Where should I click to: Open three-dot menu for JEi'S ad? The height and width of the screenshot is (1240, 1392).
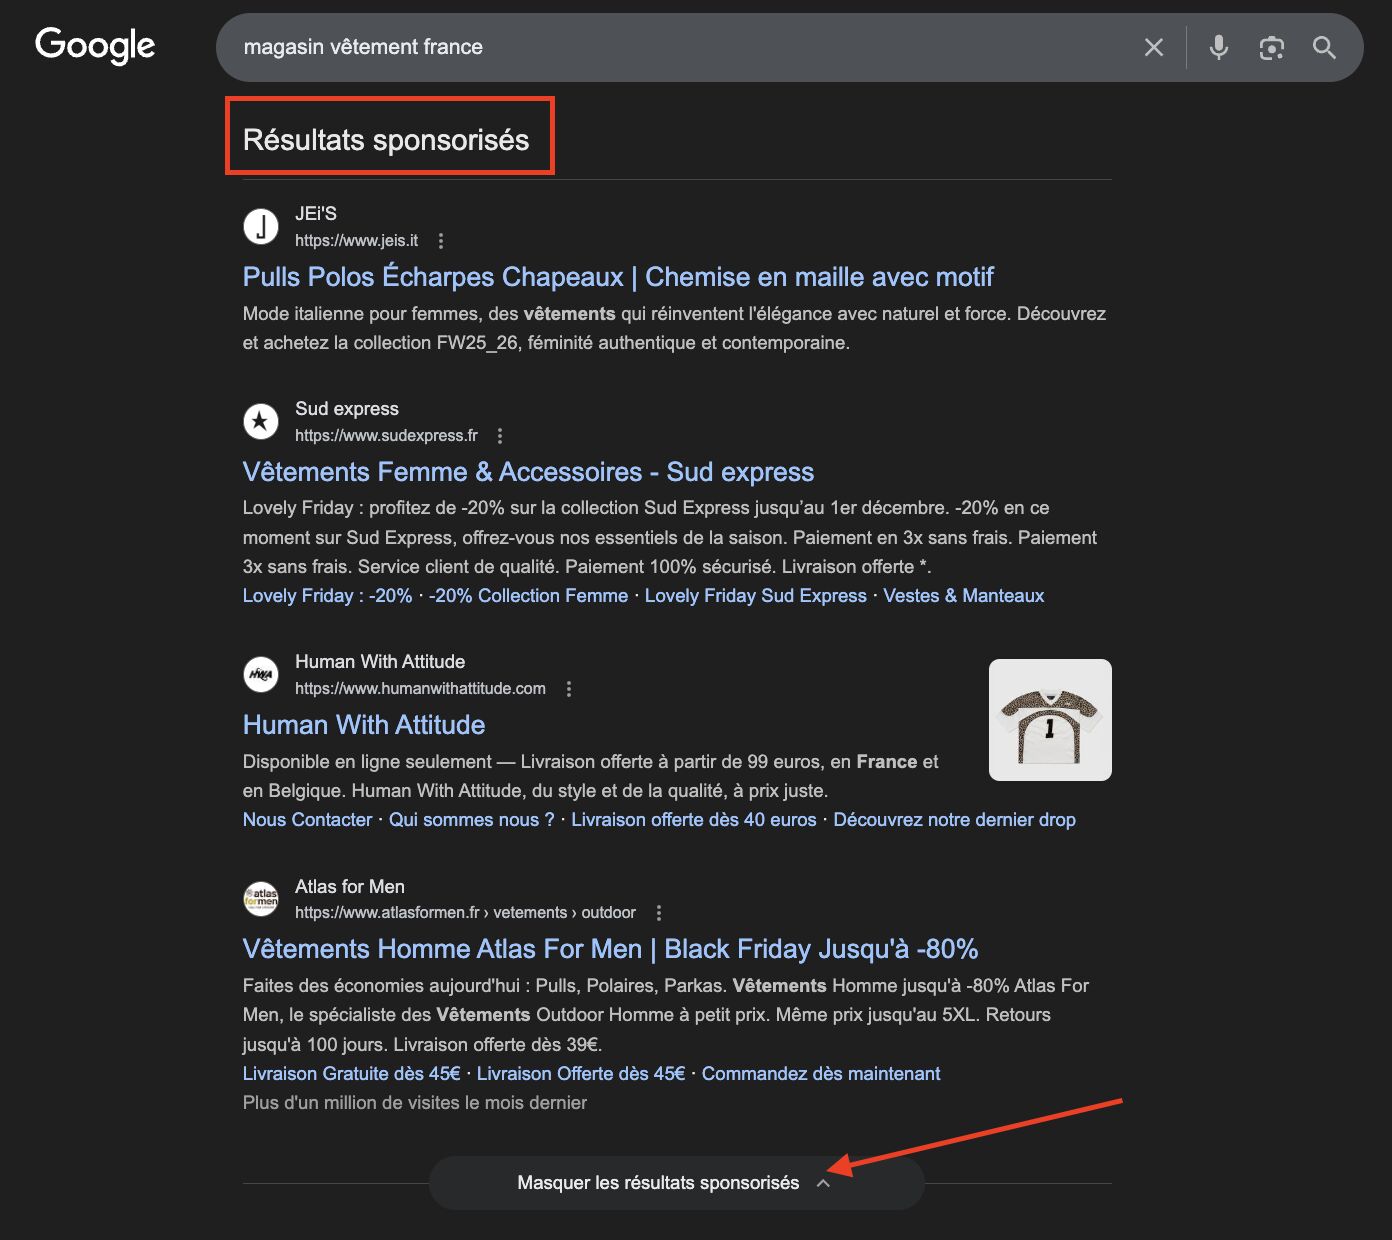click(441, 241)
